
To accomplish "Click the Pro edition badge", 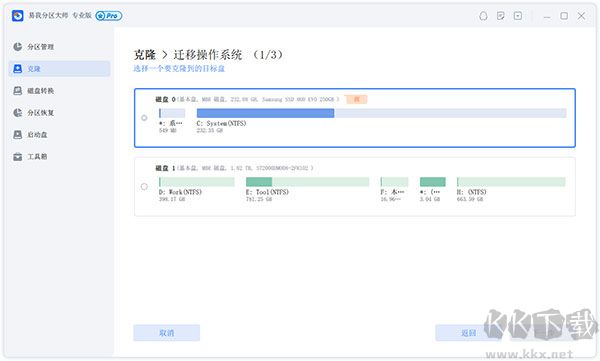I will click(109, 16).
